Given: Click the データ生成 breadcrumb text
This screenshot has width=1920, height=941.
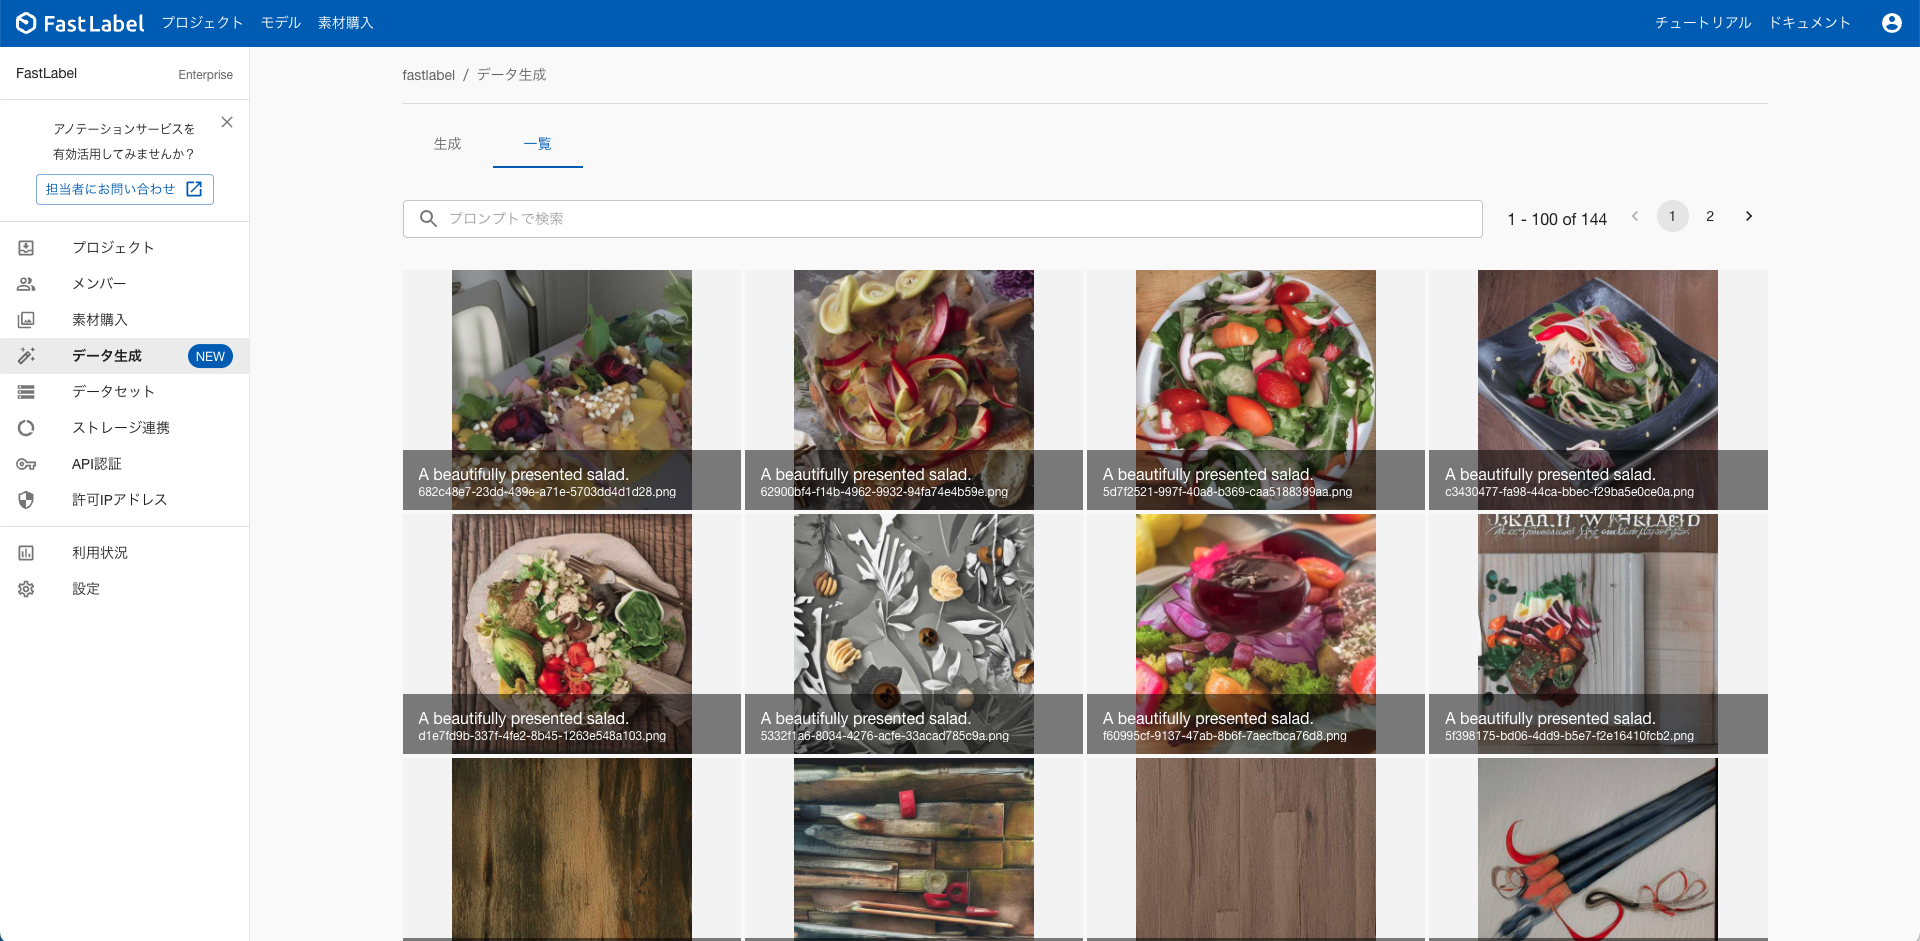Looking at the screenshot, I should tap(511, 75).
